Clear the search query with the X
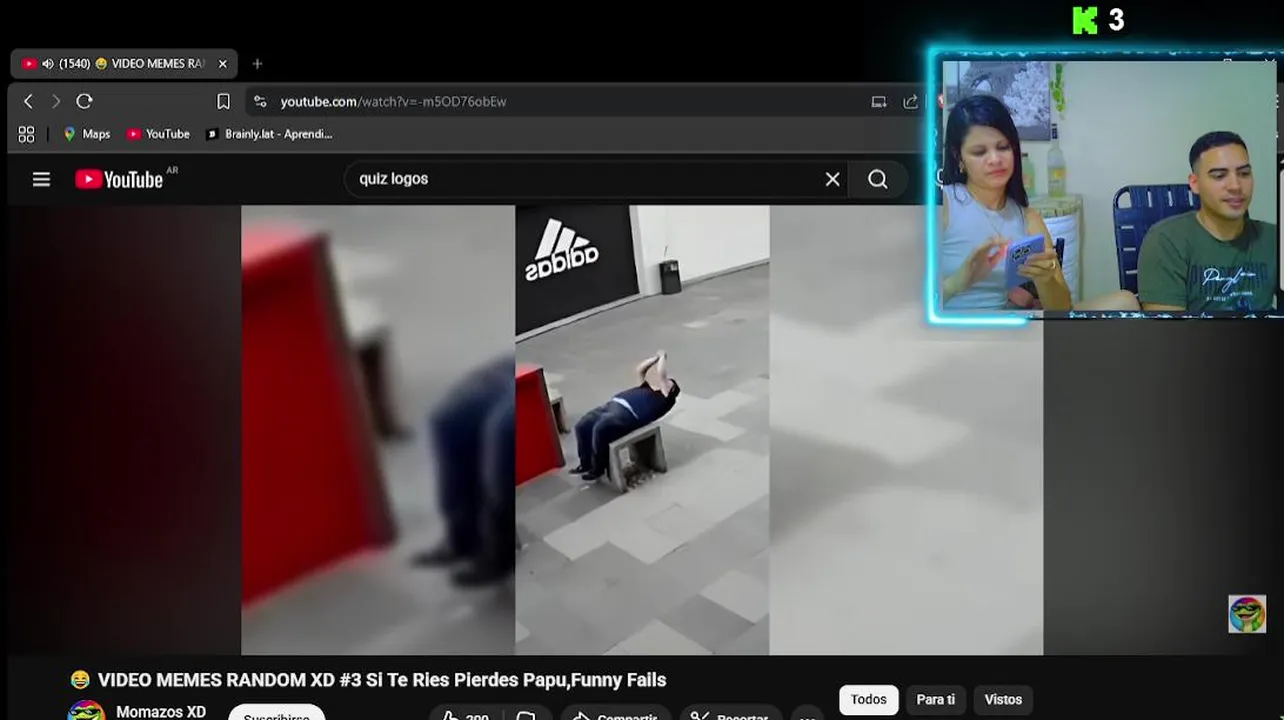 point(832,179)
